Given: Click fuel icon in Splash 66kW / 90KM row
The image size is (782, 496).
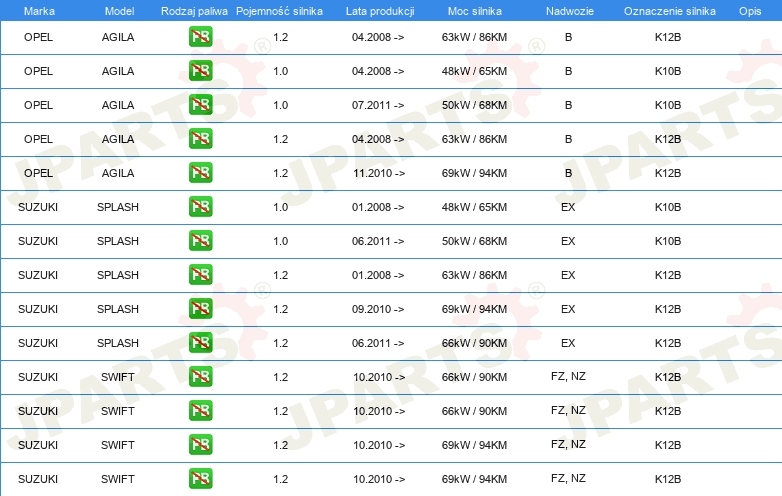Looking at the screenshot, I should [200, 342].
